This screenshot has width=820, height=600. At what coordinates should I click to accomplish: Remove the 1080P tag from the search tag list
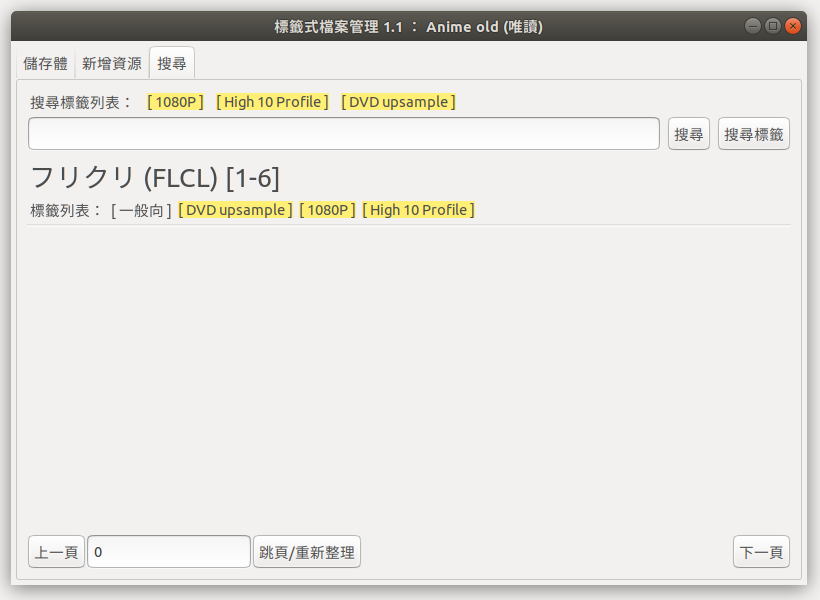175,102
